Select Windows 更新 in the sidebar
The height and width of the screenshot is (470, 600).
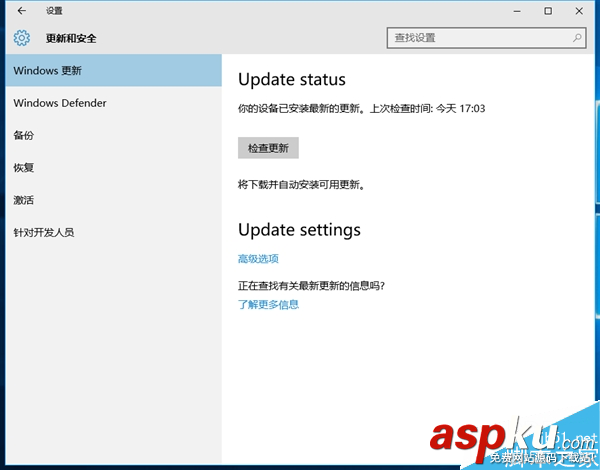(x=114, y=70)
